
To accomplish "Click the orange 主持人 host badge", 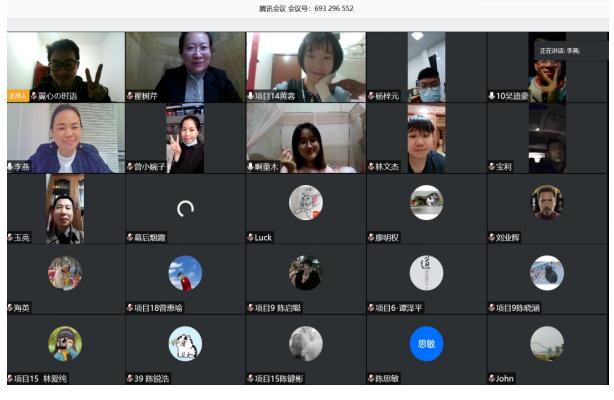I will [x=17, y=96].
